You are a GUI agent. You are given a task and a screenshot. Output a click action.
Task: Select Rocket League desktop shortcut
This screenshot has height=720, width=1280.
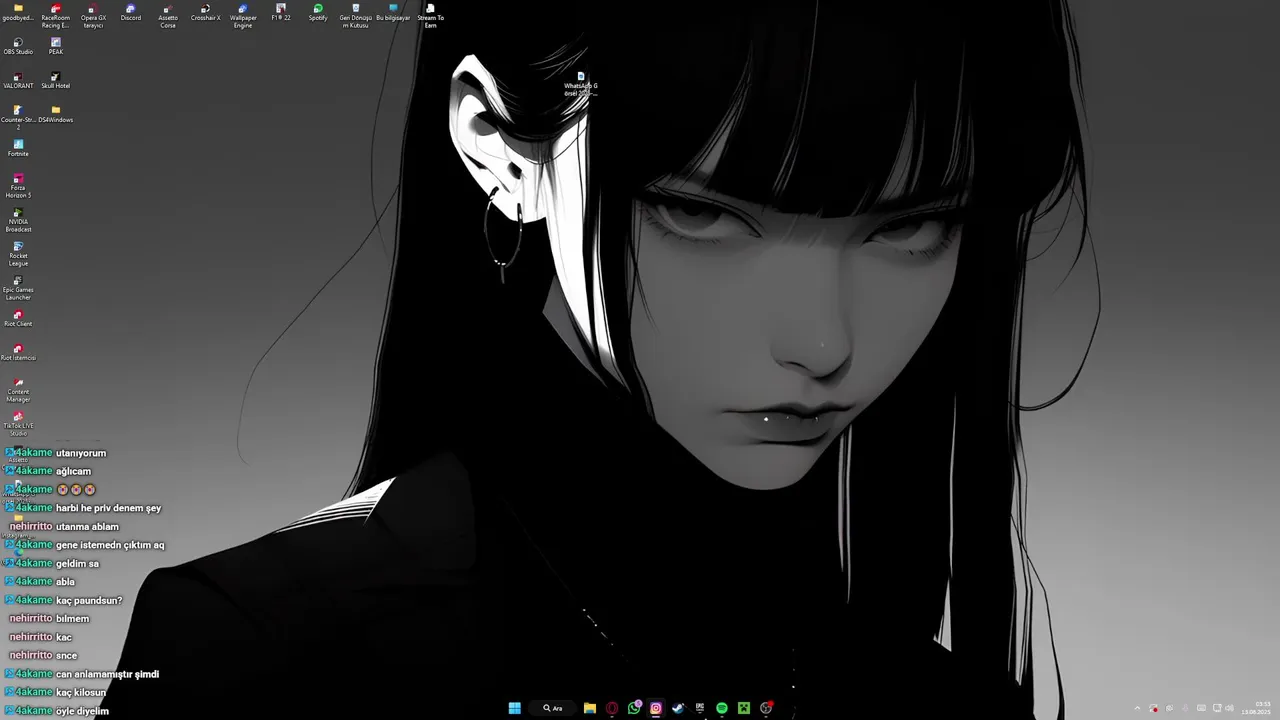click(18, 254)
